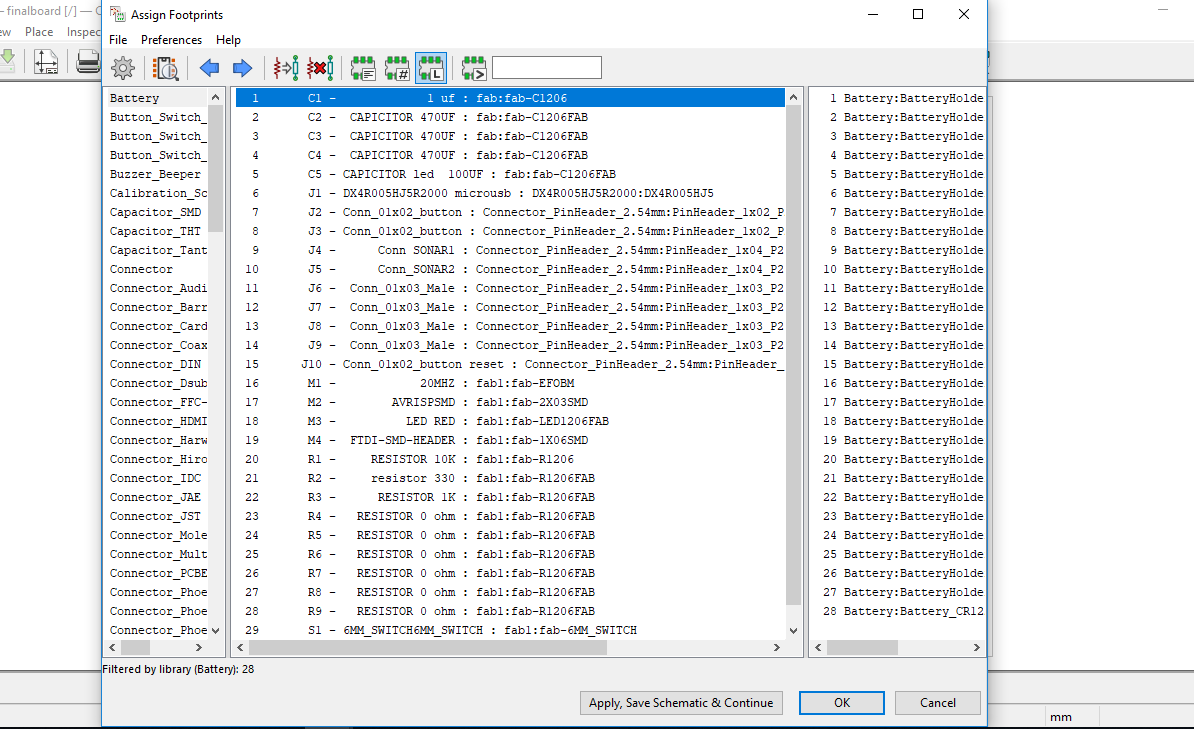Click component list vertical scrollbar up arrow
The image size is (1194, 729).
[x=793, y=98]
